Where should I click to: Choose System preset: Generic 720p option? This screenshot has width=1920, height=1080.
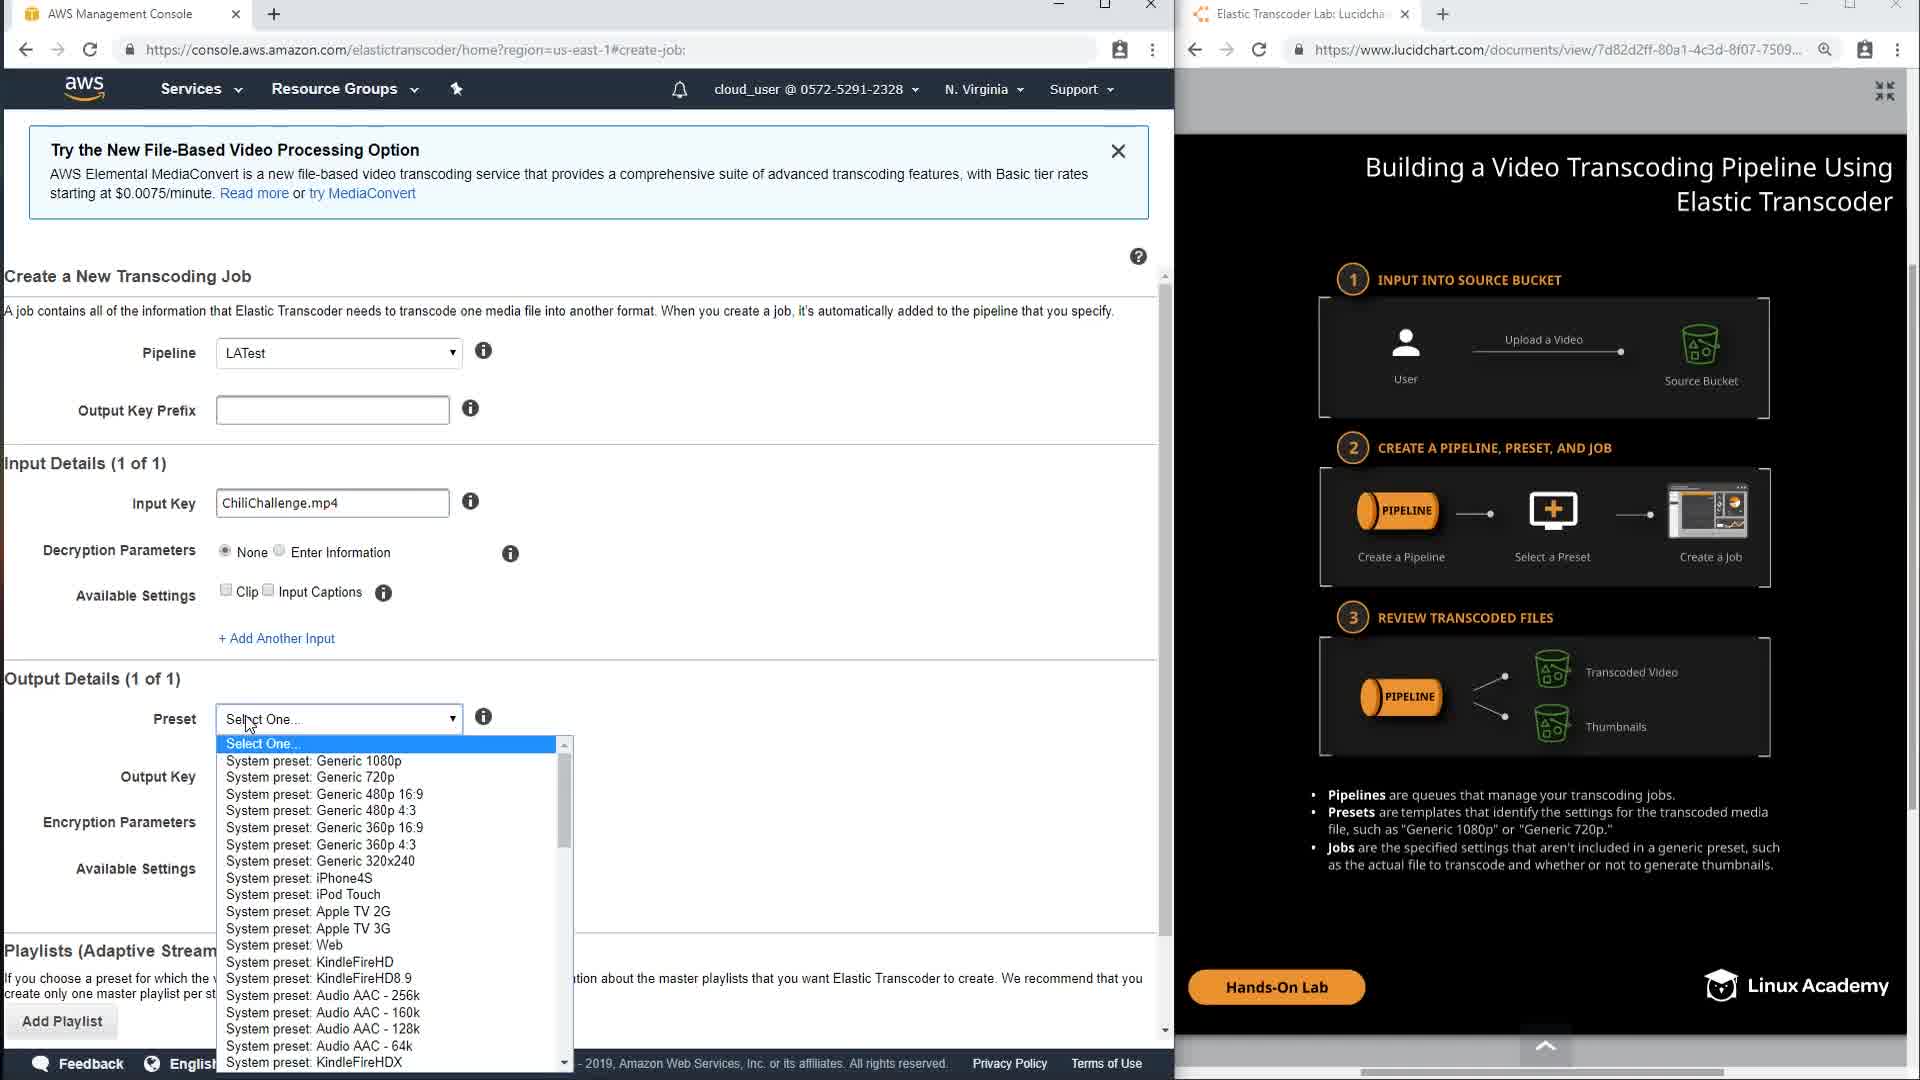[x=310, y=777]
